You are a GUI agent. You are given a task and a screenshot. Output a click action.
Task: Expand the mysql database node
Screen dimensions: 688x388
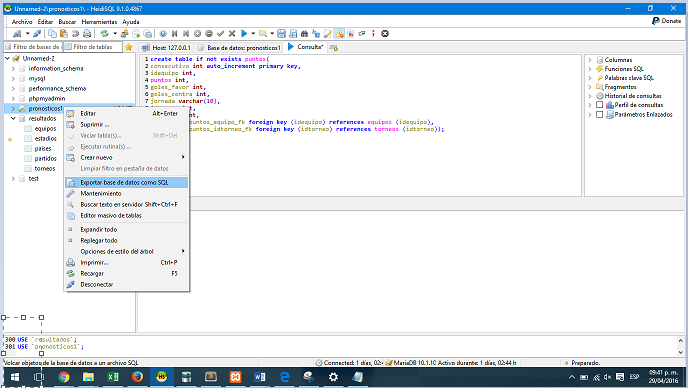(13, 79)
